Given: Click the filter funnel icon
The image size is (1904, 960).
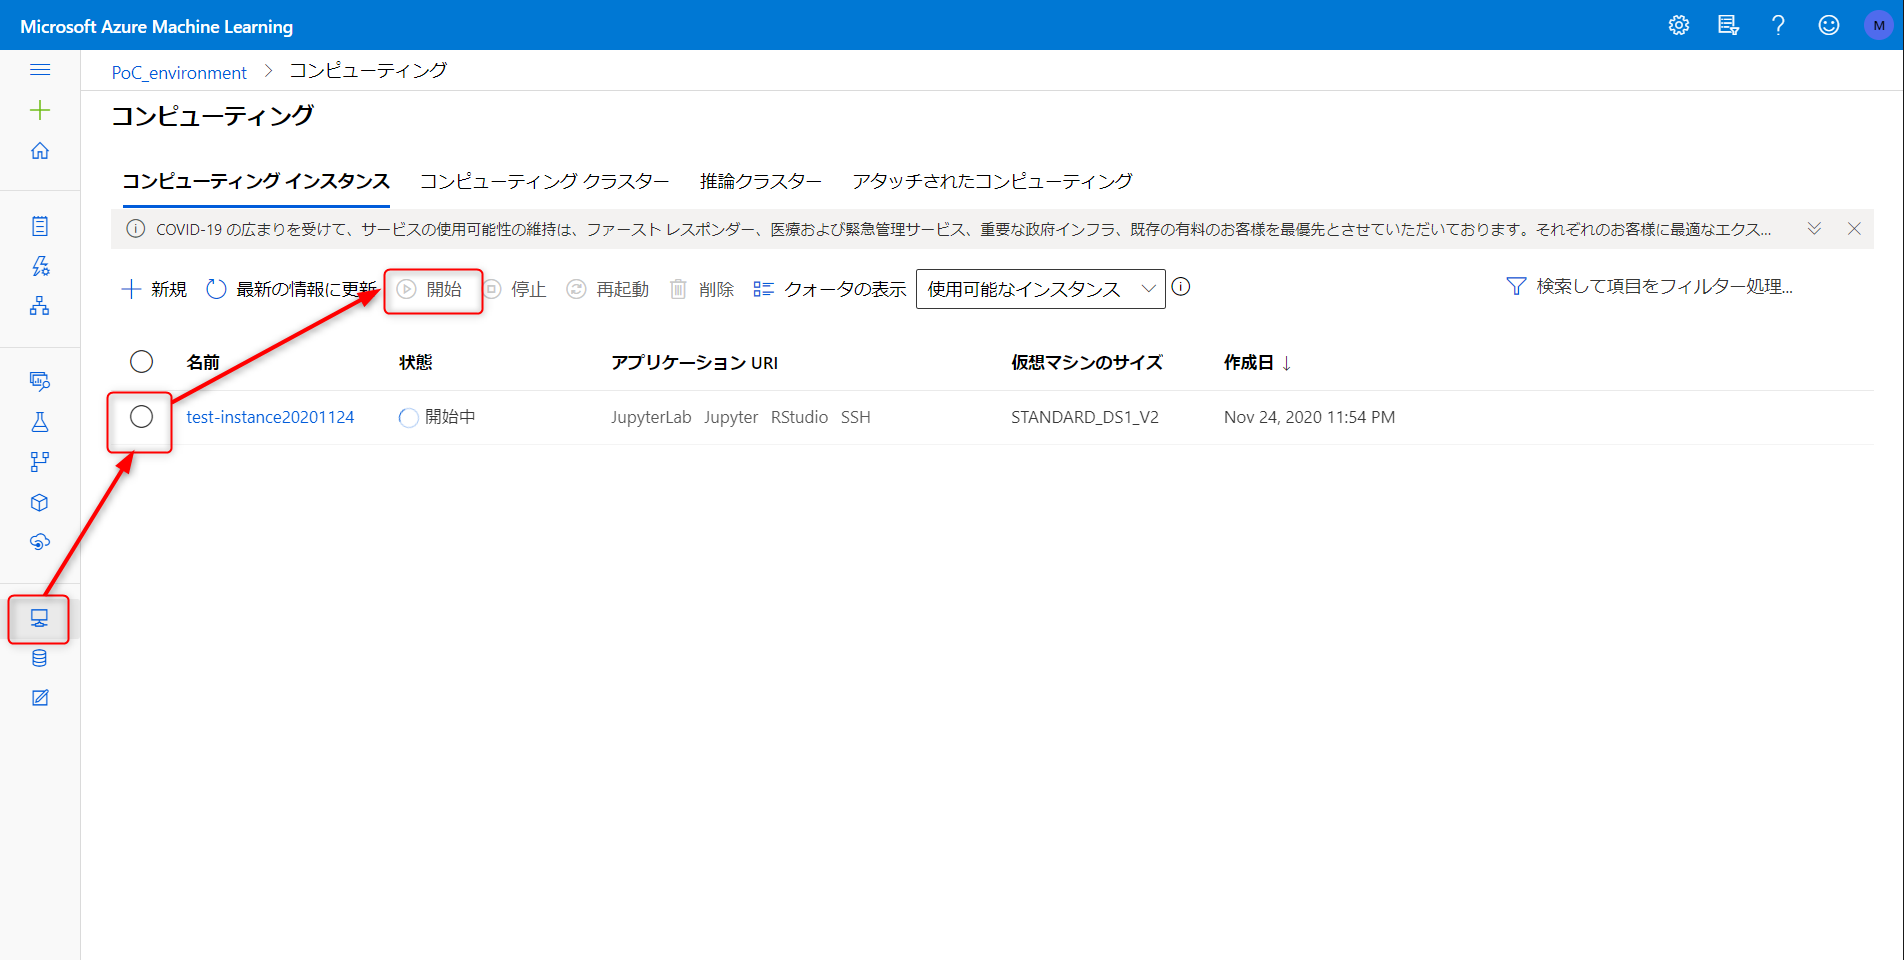Looking at the screenshot, I should (1516, 287).
